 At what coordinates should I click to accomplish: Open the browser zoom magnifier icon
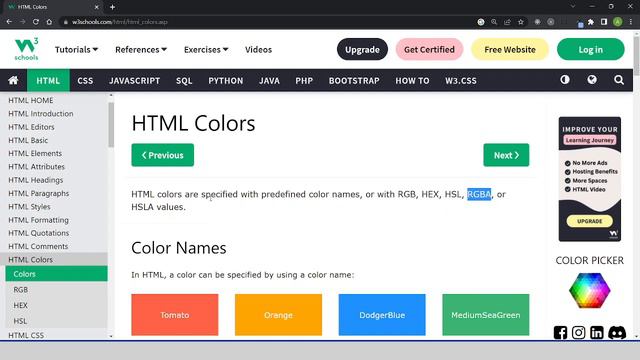(x=494, y=22)
